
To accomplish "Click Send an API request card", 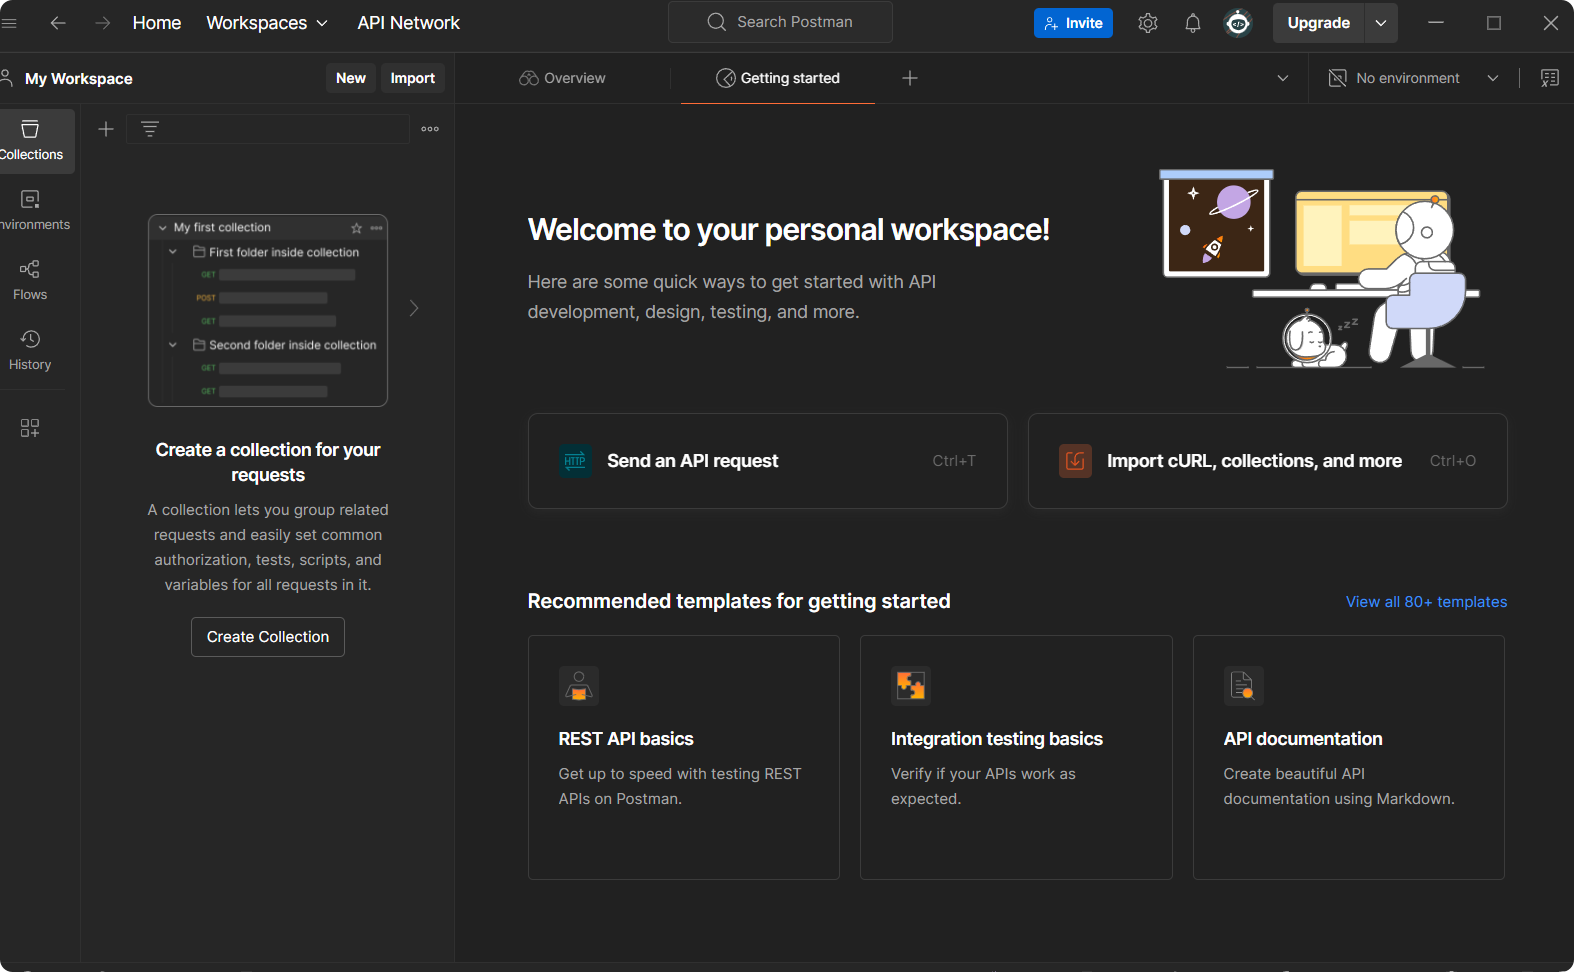I will click(x=768, y=461).
